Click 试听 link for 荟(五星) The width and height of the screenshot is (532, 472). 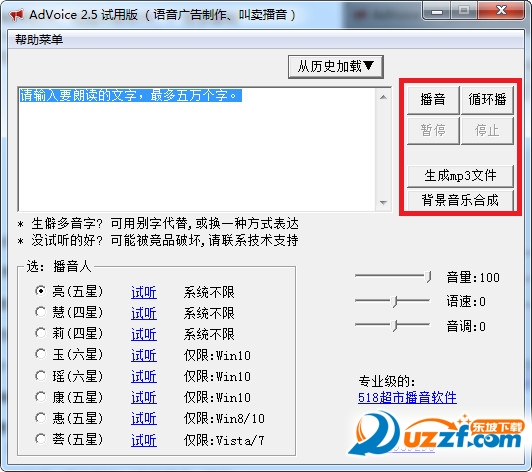point(144,440)
